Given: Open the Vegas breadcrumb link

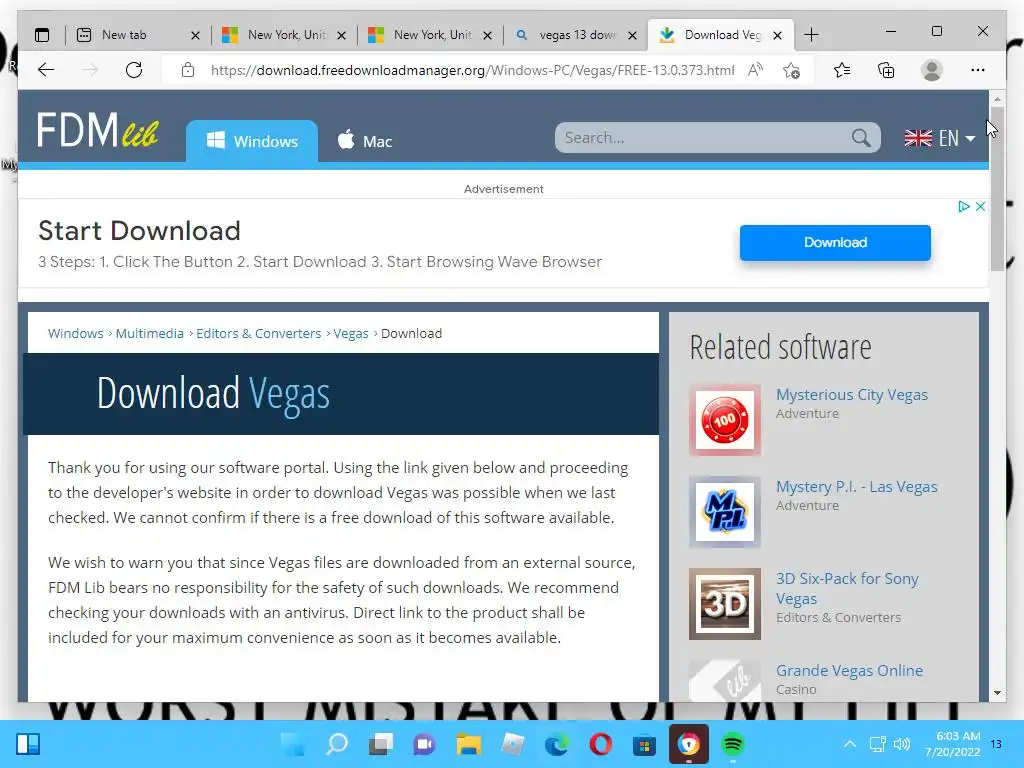Looking at the screenshot, I should tap(351, 333).
